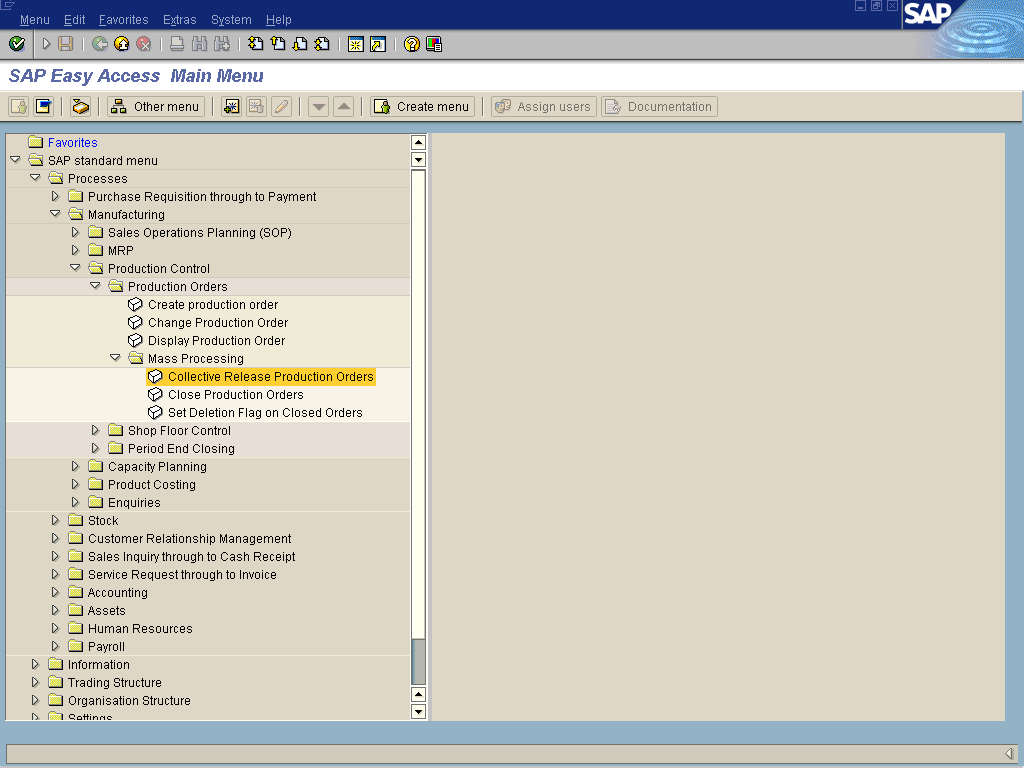This screenshot has height=768, width=1024.
Task: Open the Extras menu
Action: [x=180, y=20]
